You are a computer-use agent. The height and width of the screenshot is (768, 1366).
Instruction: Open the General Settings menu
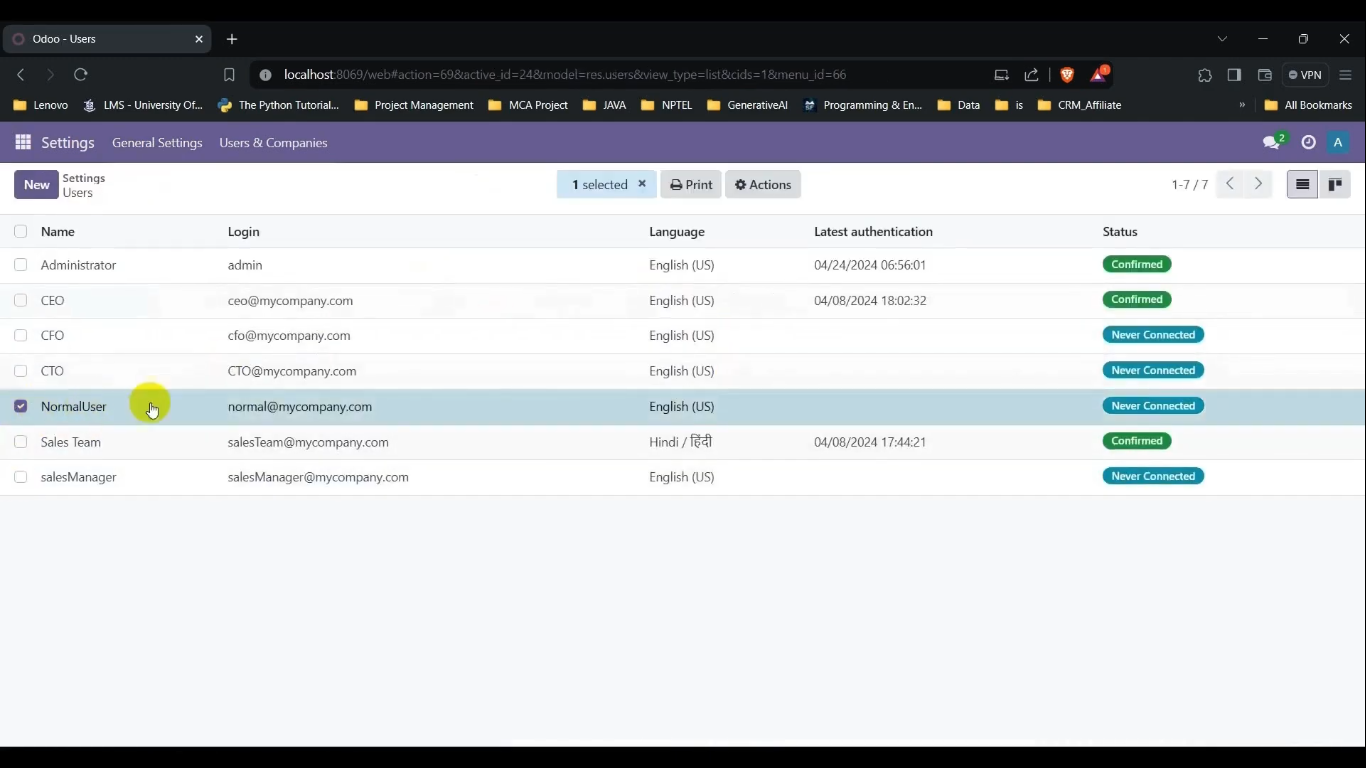(157, 143)
